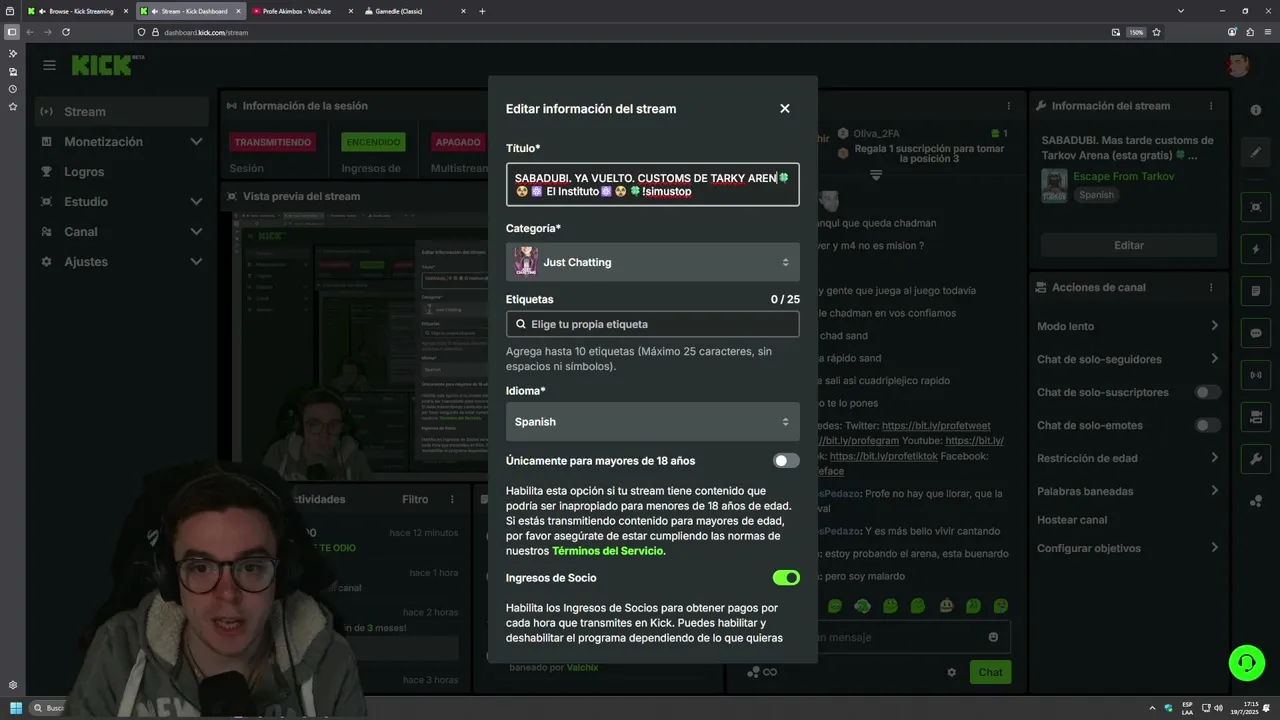1280x720 pixels.
Task: Open Modo lento settings
Action: (x=1128, y=326)
